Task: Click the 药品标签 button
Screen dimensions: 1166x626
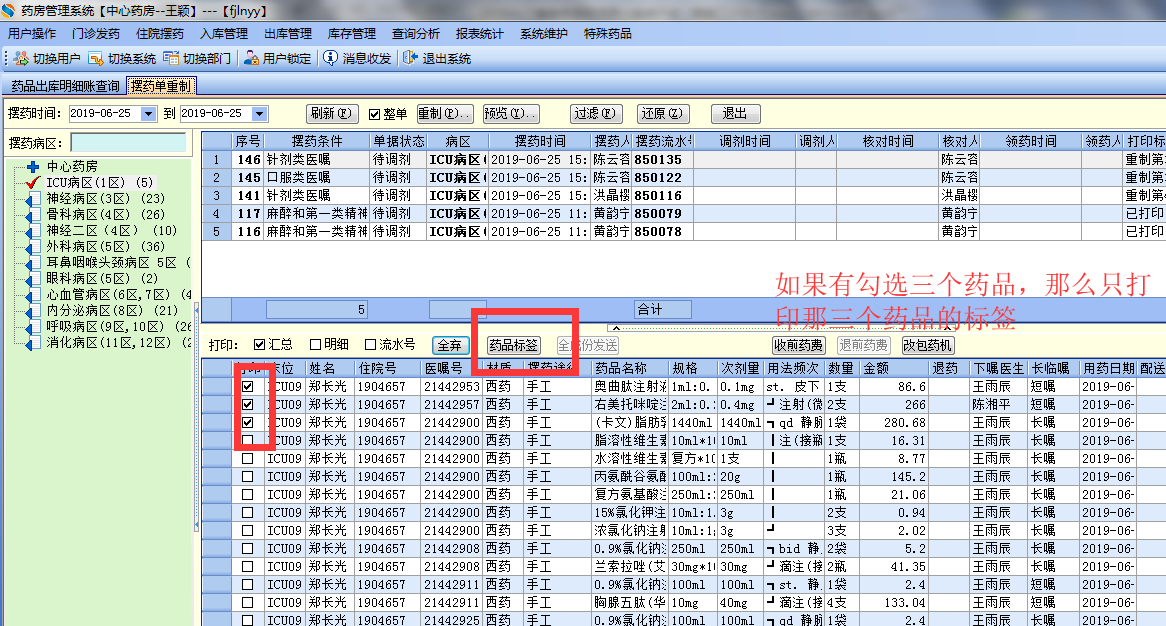Action: [x=513, y=345]
